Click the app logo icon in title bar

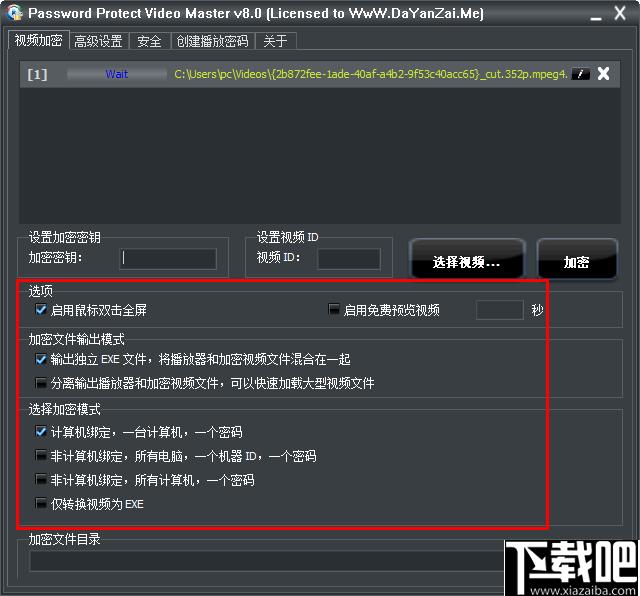tap(15, 13)
